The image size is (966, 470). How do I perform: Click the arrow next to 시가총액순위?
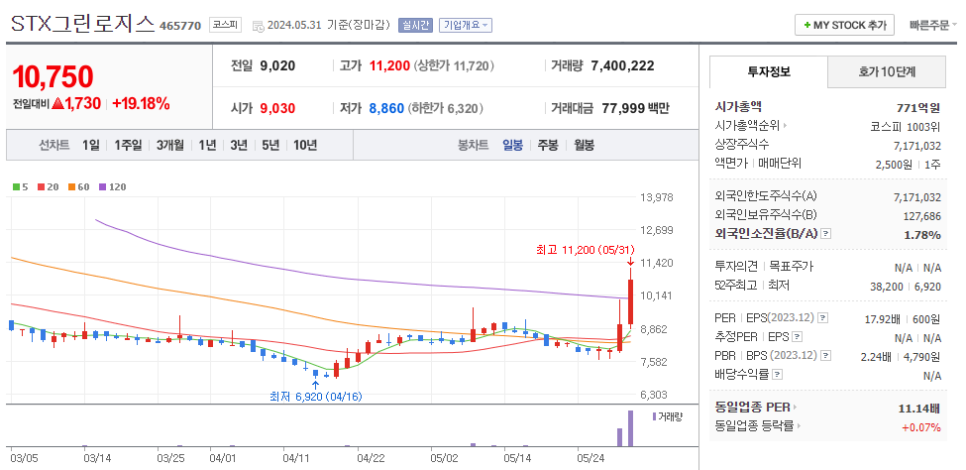tap(785, 126)
